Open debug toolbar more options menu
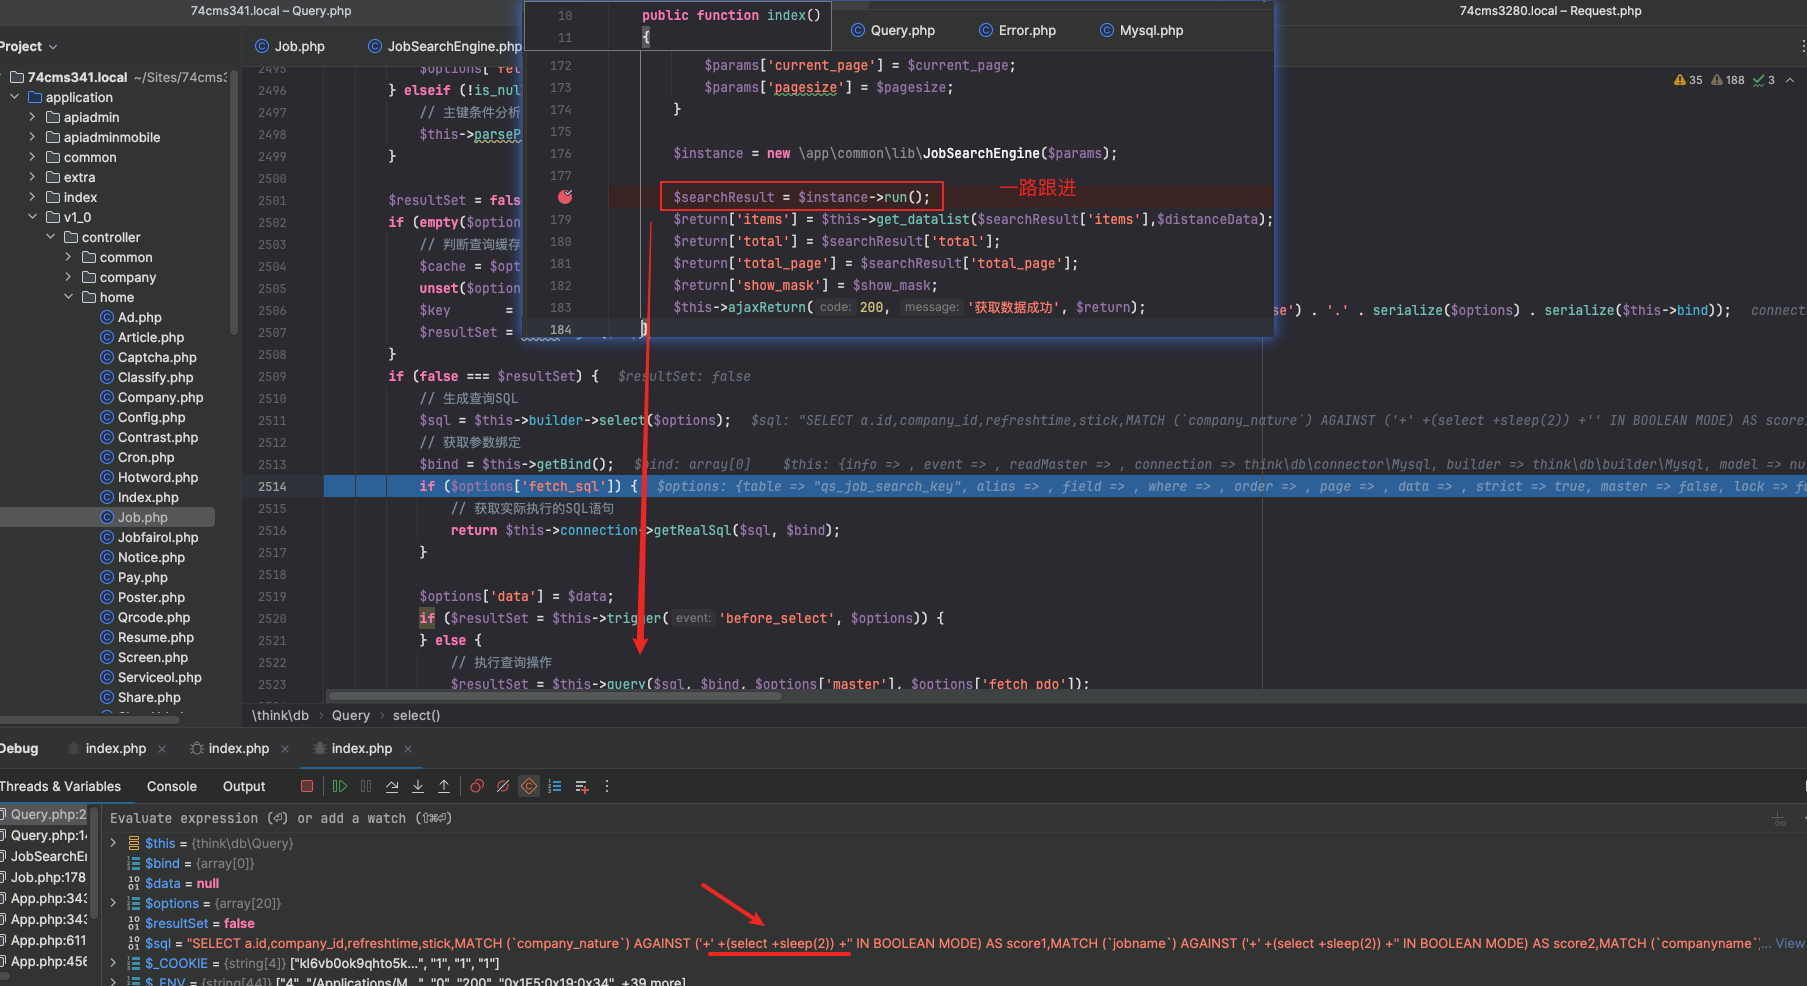 point(607,786)
